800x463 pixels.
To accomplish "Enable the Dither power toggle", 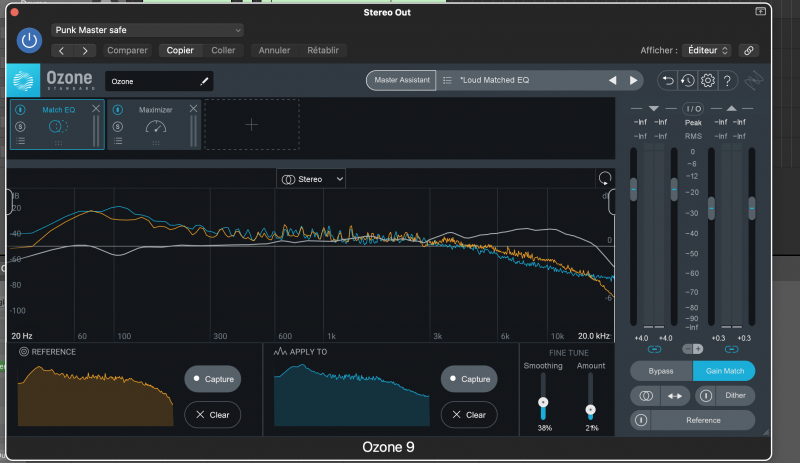I will tap(704, 395).
